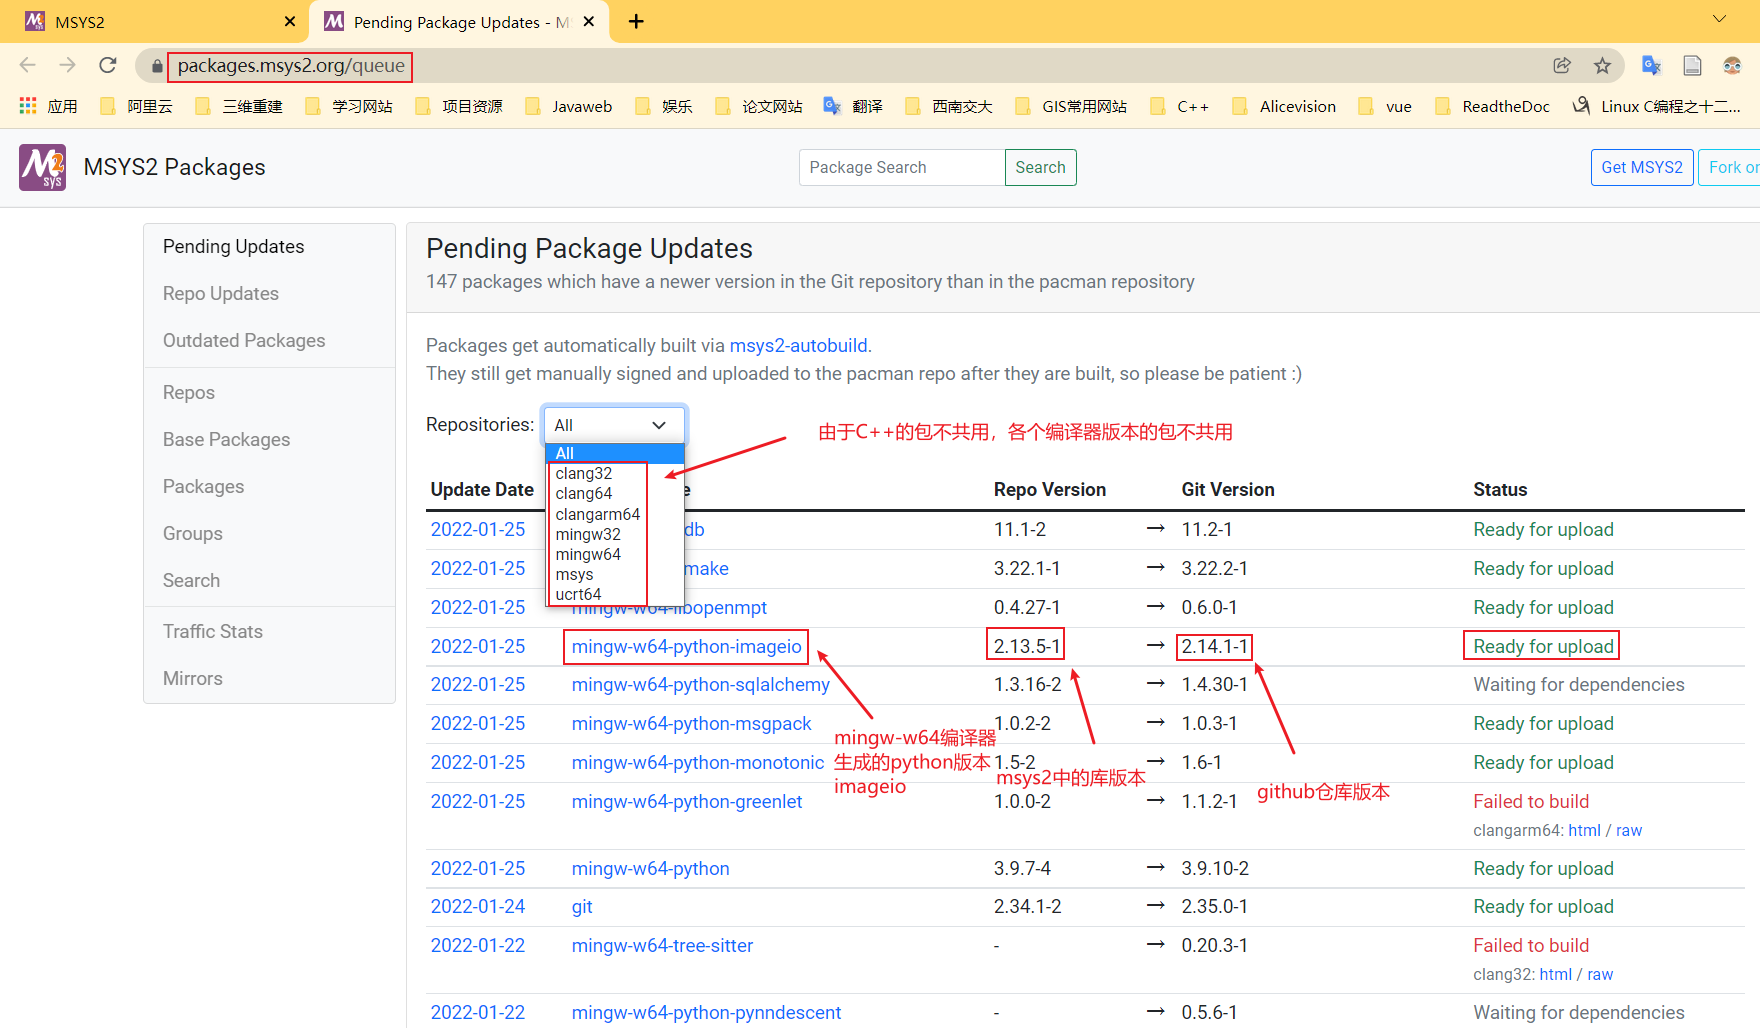Reload the page with refresh icon
Image resolution: width=1760 pixels, height=1028 pixels.
click(108, 65)
